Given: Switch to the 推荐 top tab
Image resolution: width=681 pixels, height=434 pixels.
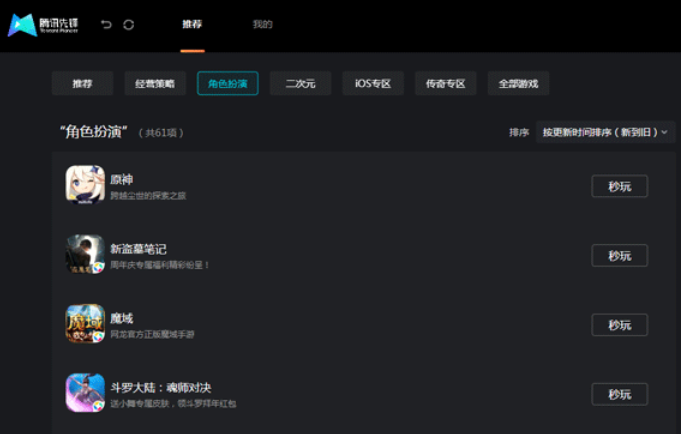Looking at the screenshot, I should click(x=192, y=24).
